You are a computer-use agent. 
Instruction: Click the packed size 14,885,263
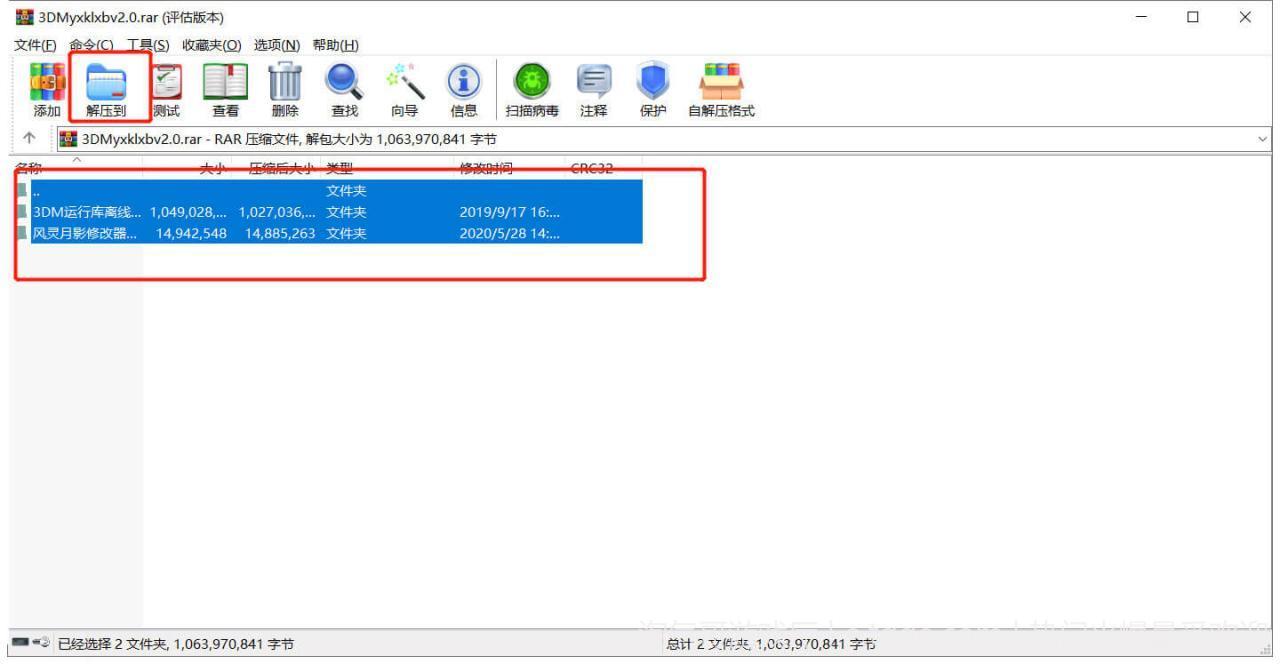(280, 233)
